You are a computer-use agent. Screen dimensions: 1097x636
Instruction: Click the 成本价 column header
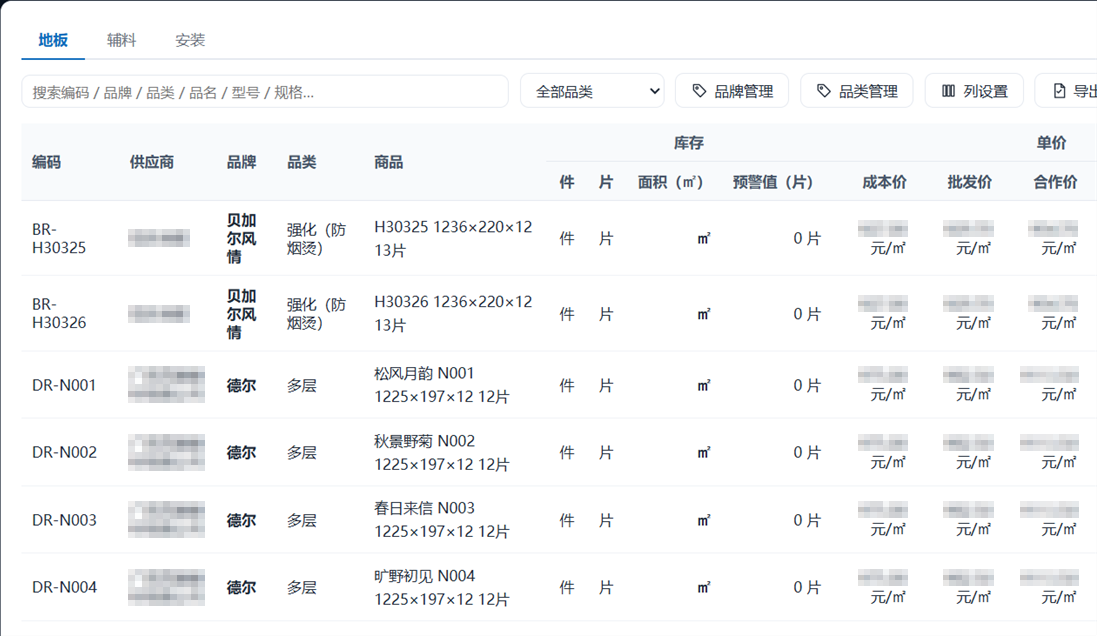point(884,183)
